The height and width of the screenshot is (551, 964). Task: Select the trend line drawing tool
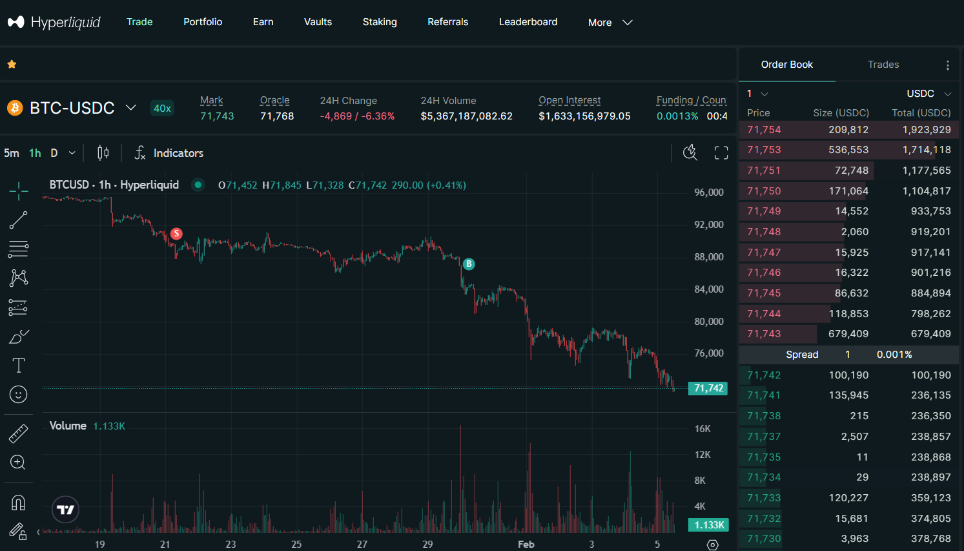click(x=18, y=220)
